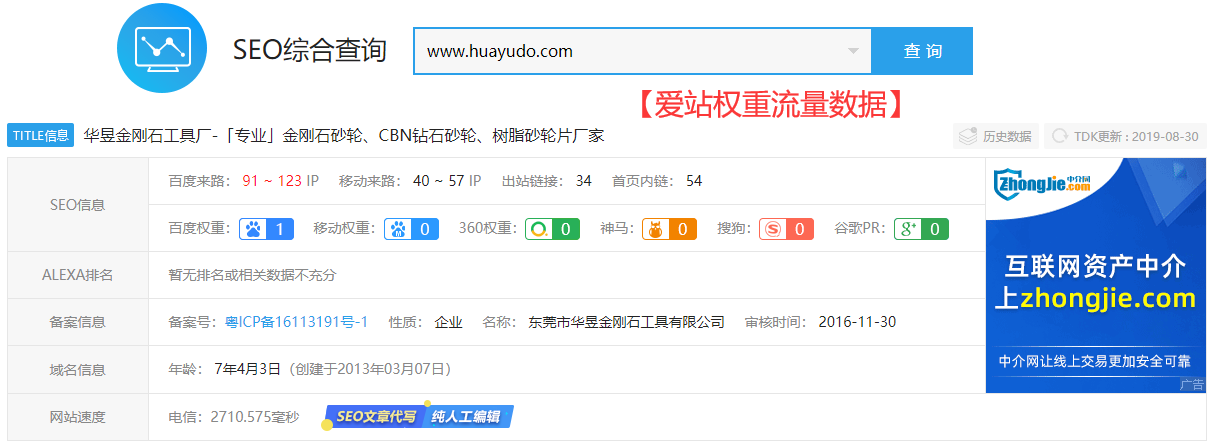Click the SEO monitor logo icon
This screenshot has width=1217, height=447.
pos(161,48)
